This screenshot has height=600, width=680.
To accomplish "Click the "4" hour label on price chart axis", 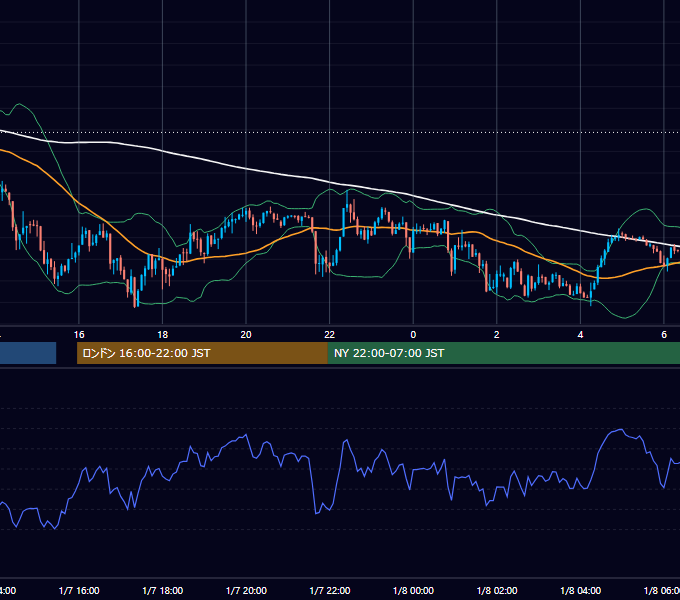I will point(580,335).
